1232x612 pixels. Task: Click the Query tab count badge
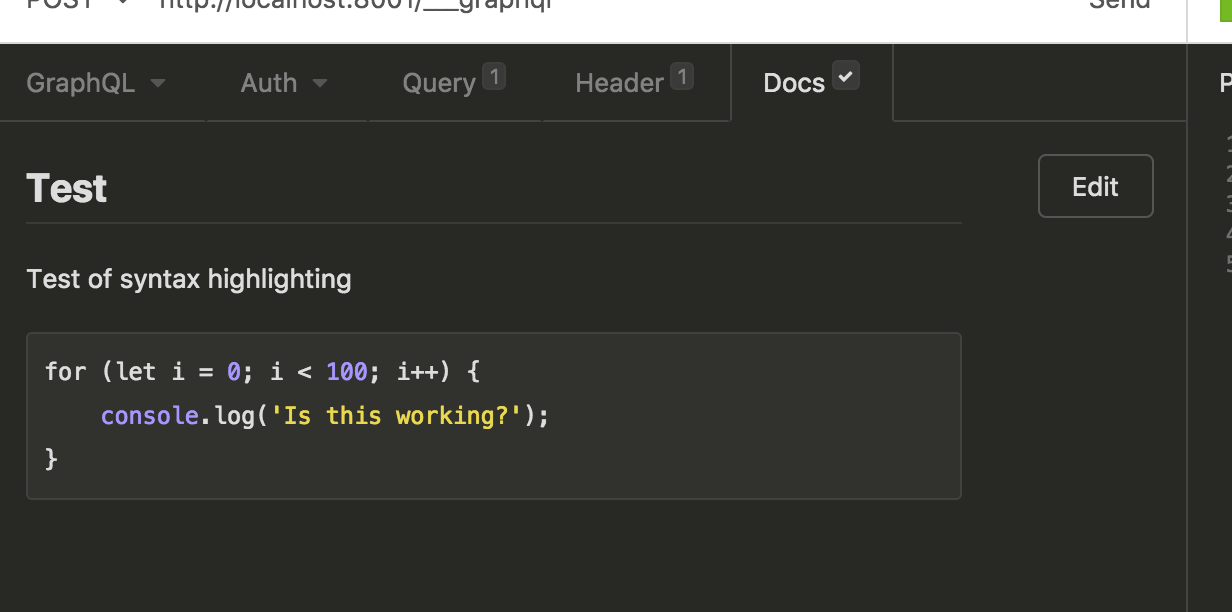click(x=494, y=76)
